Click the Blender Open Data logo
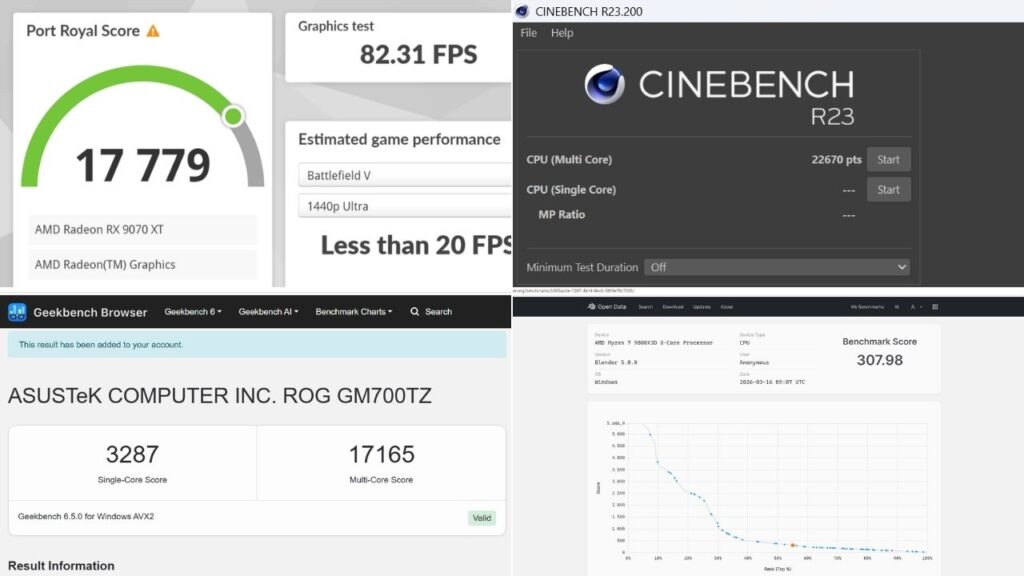This screenshot has height=576, width=1024. point(592,307)
